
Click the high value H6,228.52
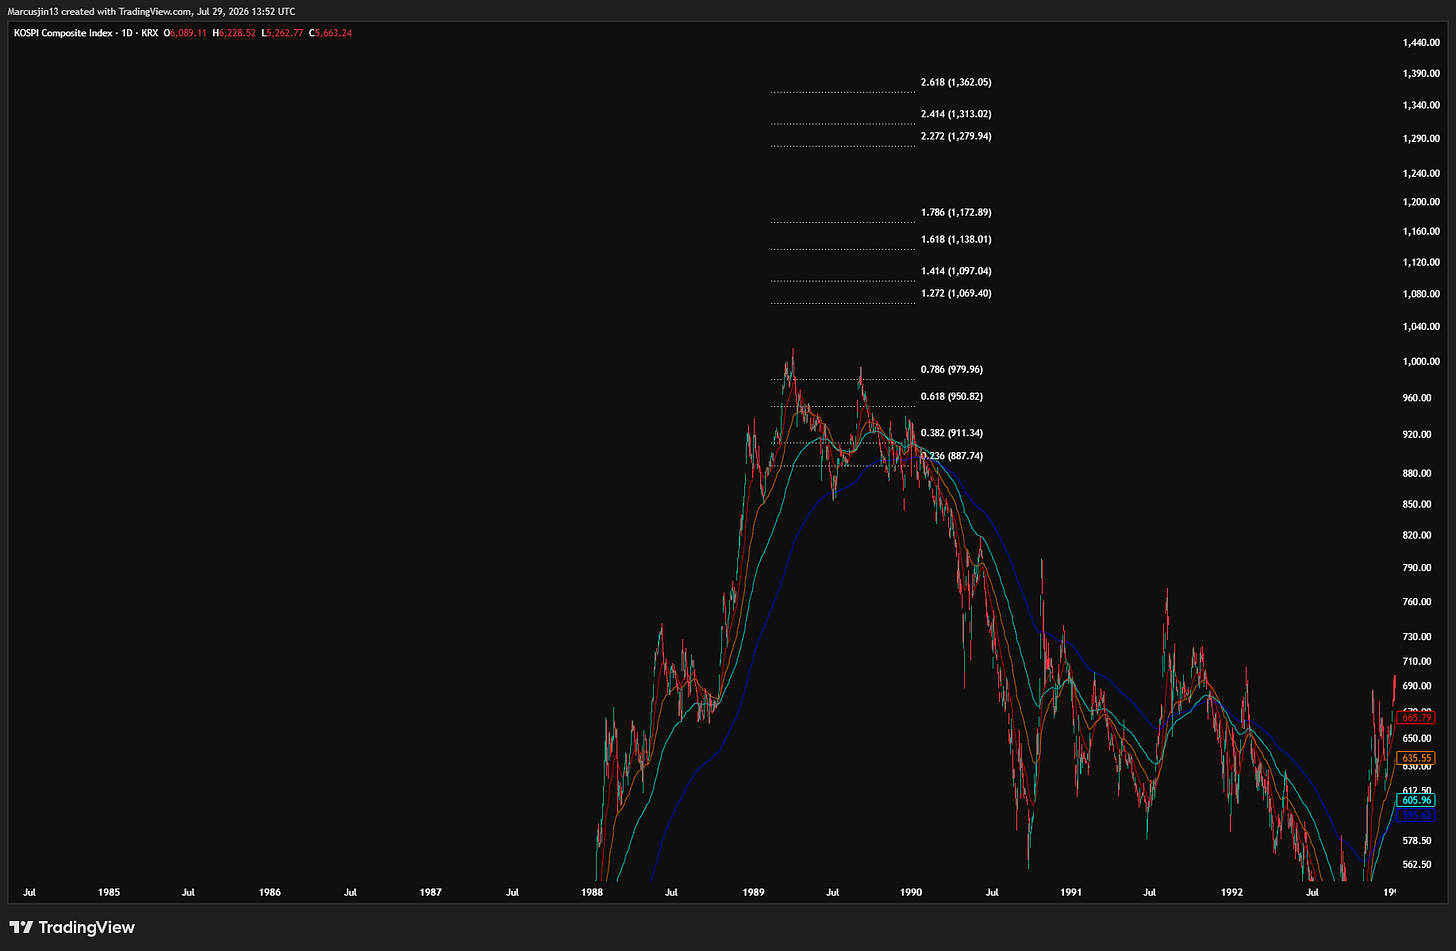point(234,33)
